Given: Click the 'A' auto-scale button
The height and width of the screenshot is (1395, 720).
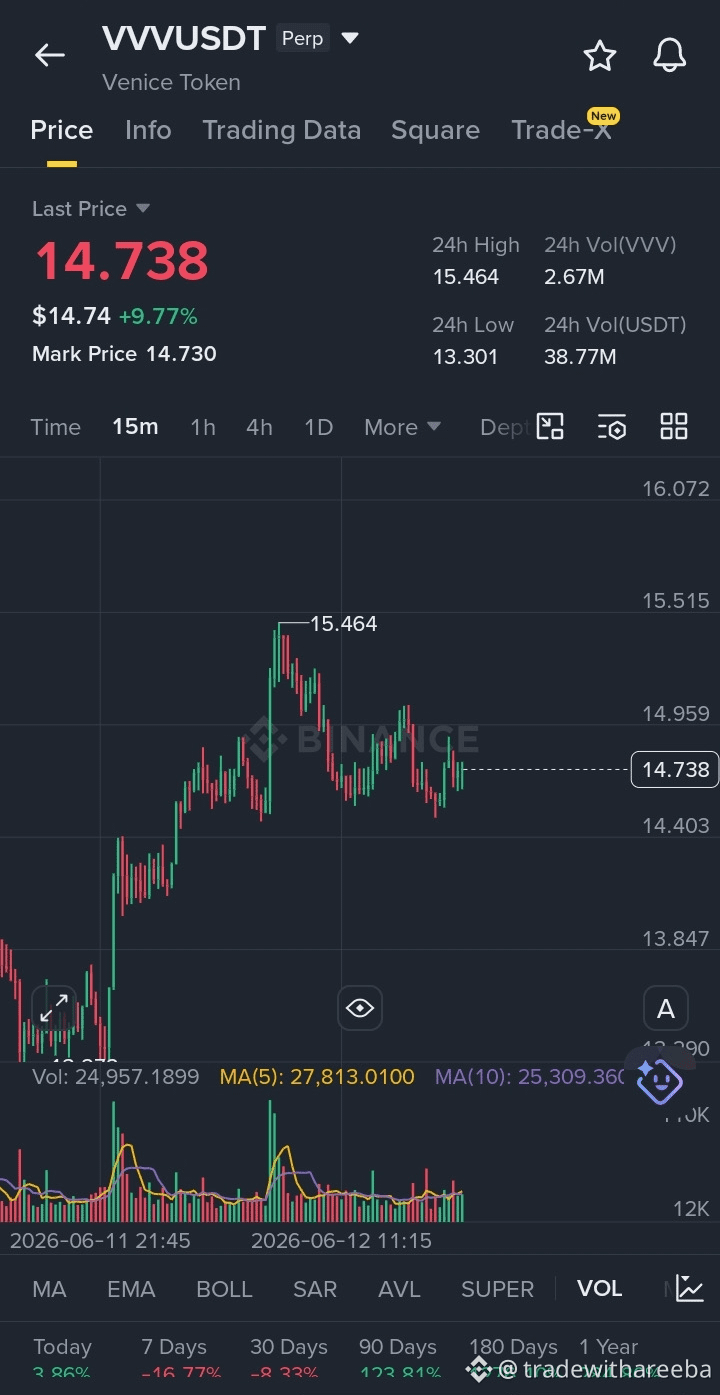Looking at the screenshot, I should [666, 1009].
